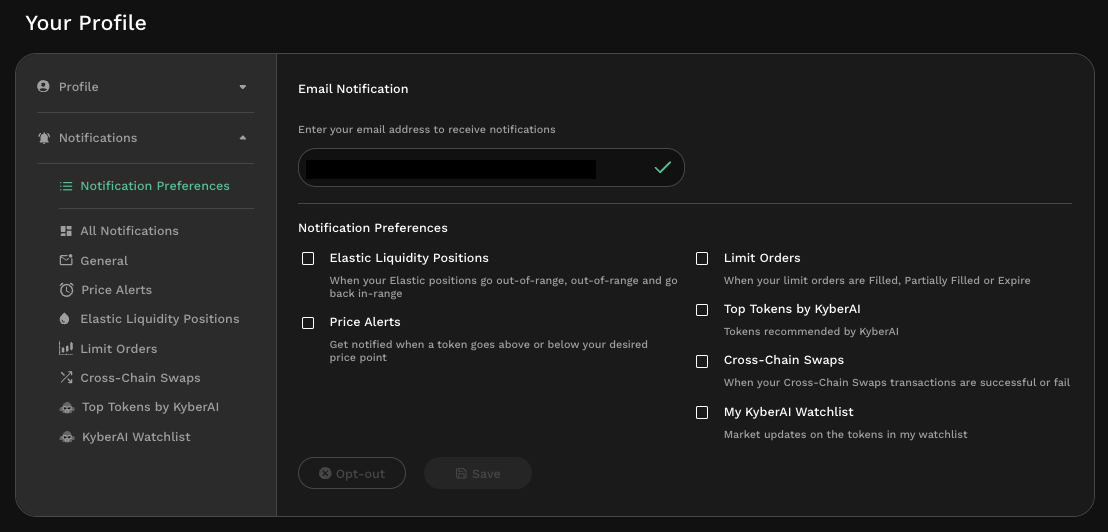Toggle the My KyberAI Watchlist checkbox
This screenshot has height=532, width=1108.
click(x=702, y=412)
